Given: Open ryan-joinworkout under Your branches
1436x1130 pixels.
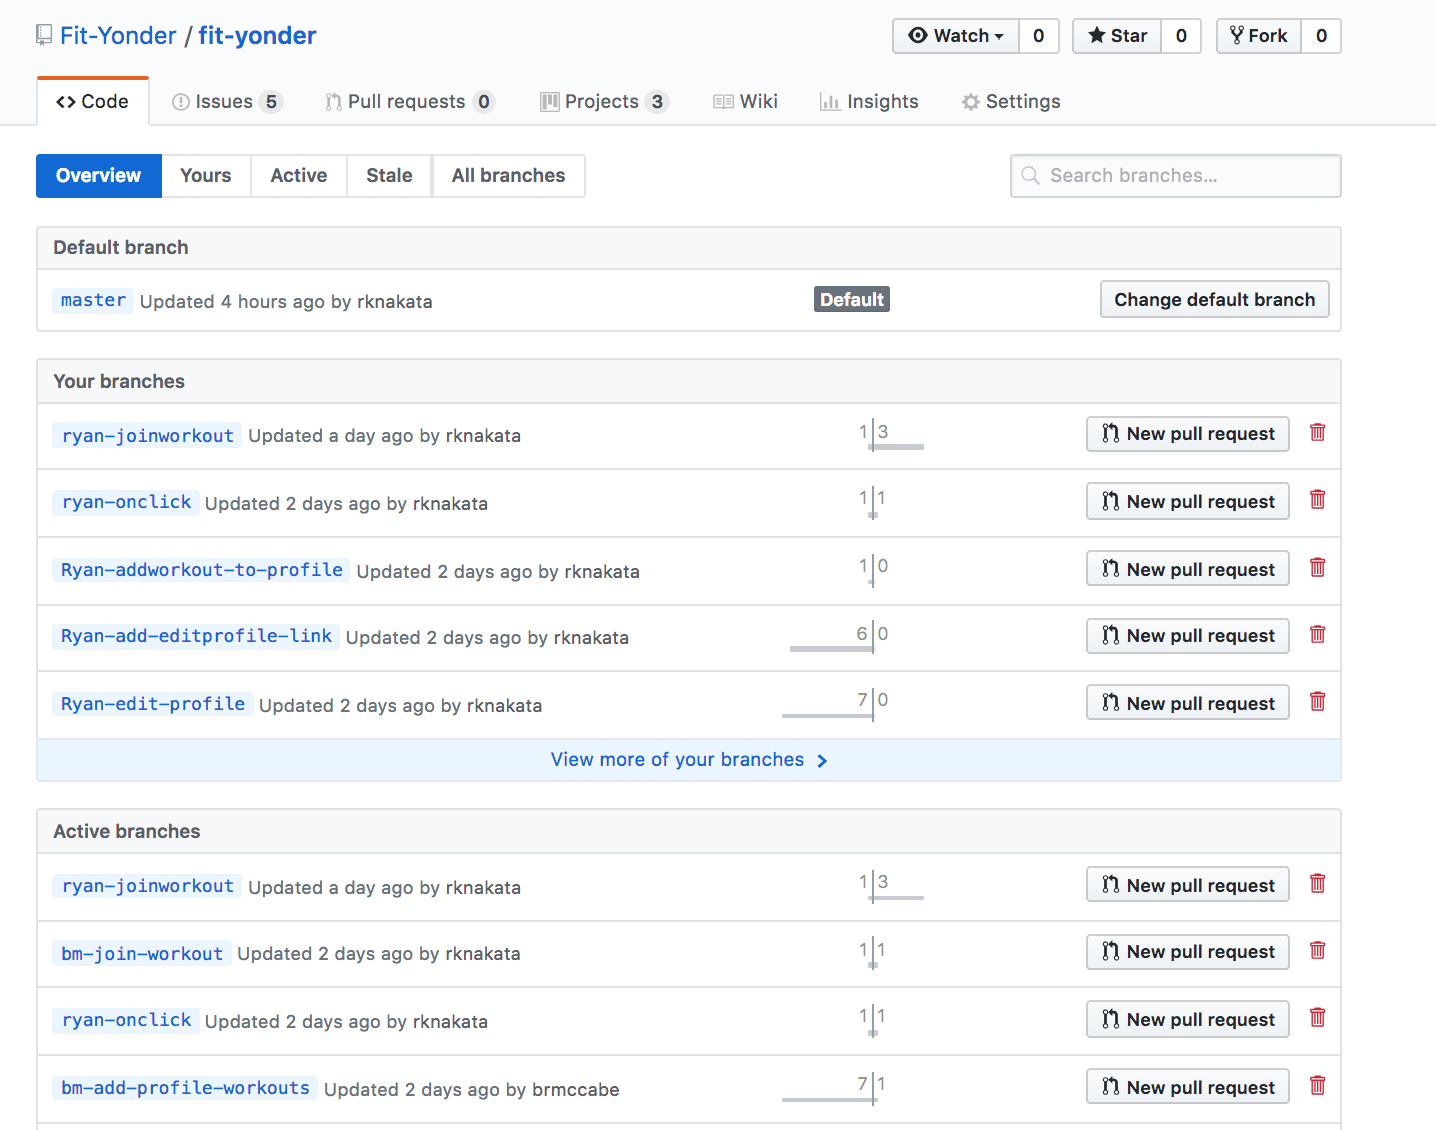Looking at the screenshot, I should click(147, 435).
